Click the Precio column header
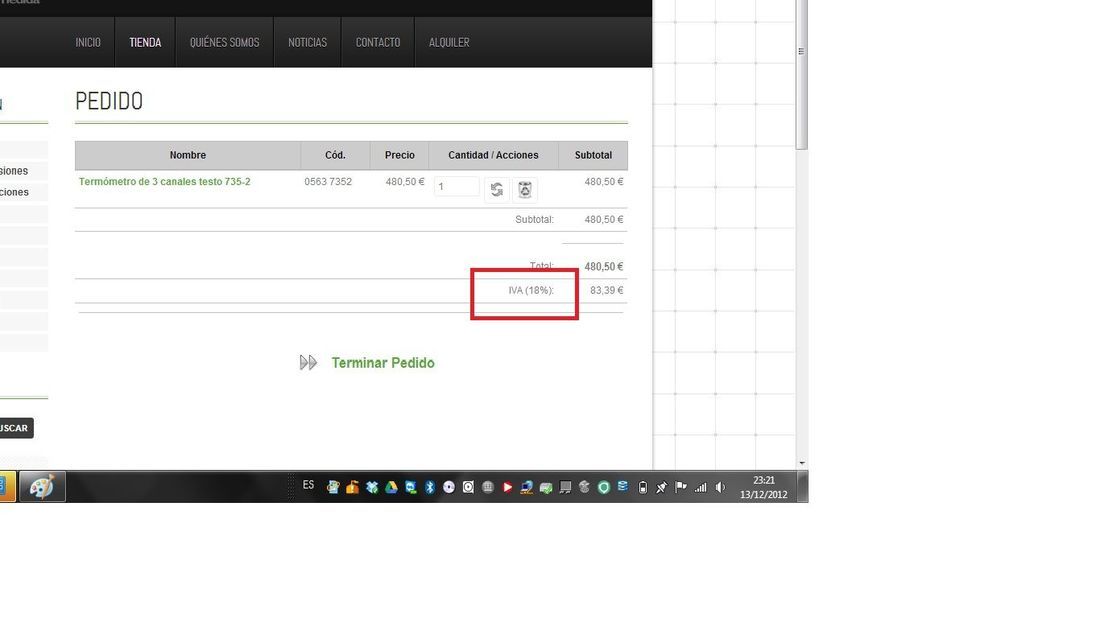1100x618 pixels. 399,155
